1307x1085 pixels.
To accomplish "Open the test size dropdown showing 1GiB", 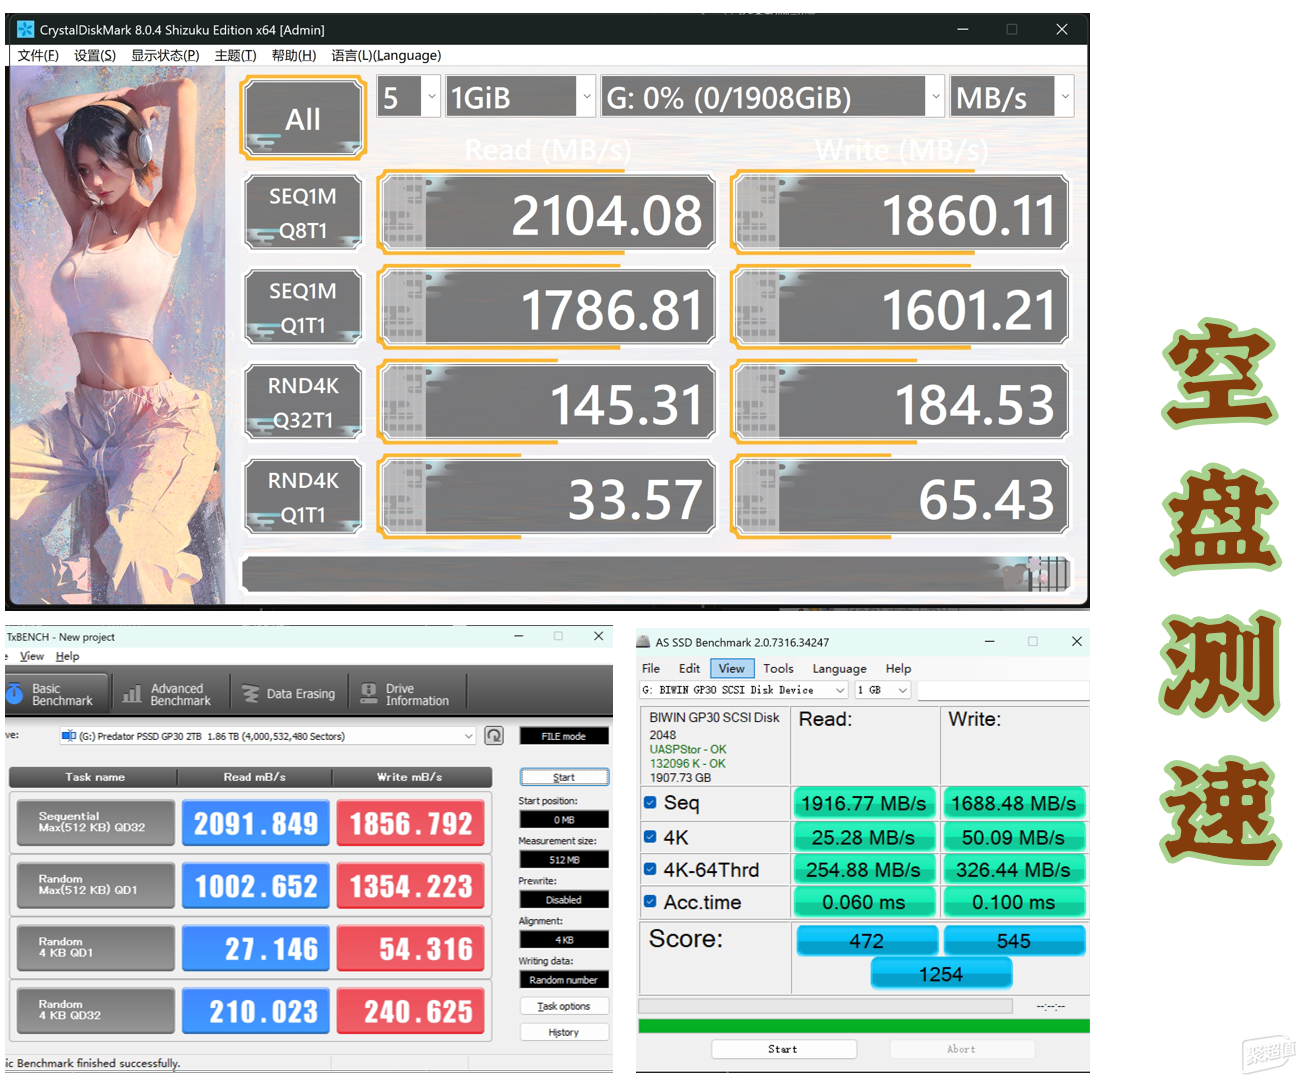I will click(x=520, y=97).
